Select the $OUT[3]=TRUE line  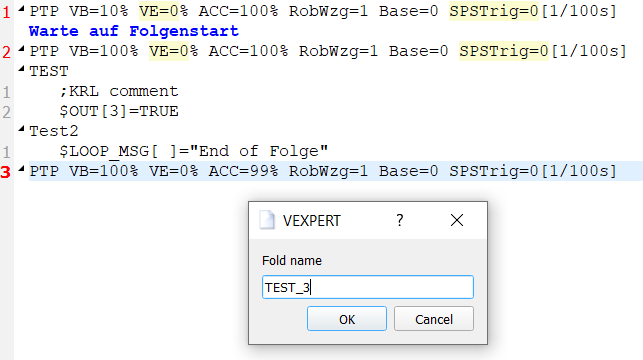[x=119, y=111]
